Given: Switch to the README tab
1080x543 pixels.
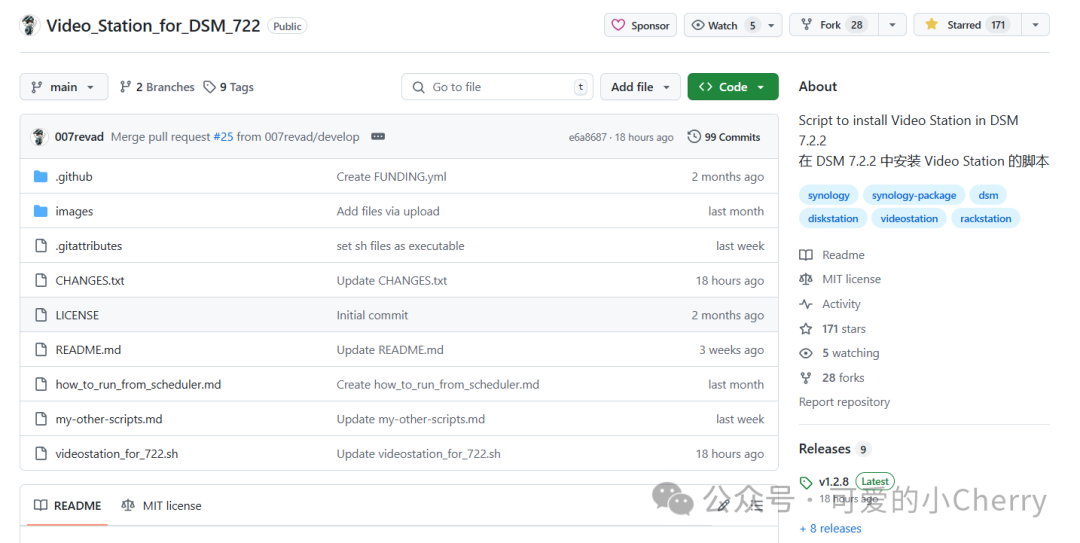Looking at the screenshot, I should click(68, 506).
